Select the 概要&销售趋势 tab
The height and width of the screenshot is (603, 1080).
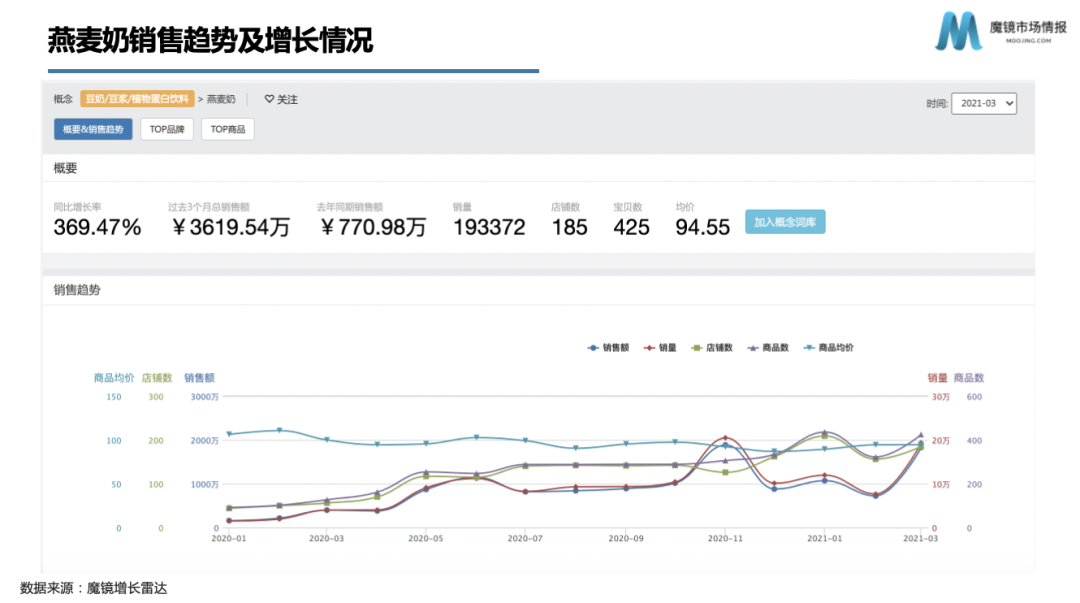click(x=93, y=129)
